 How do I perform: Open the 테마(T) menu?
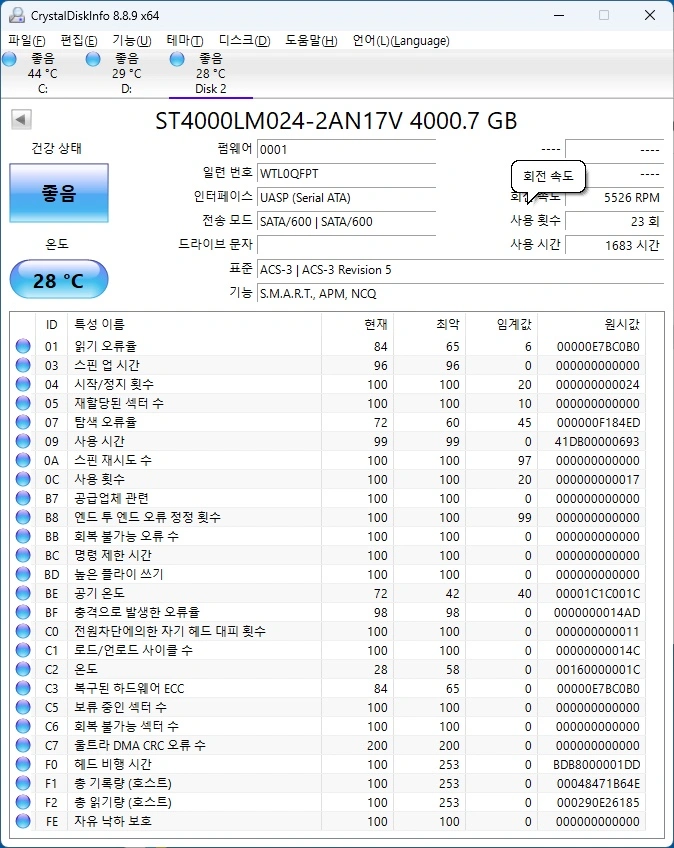pyautogui.click(x=185, y=41)
